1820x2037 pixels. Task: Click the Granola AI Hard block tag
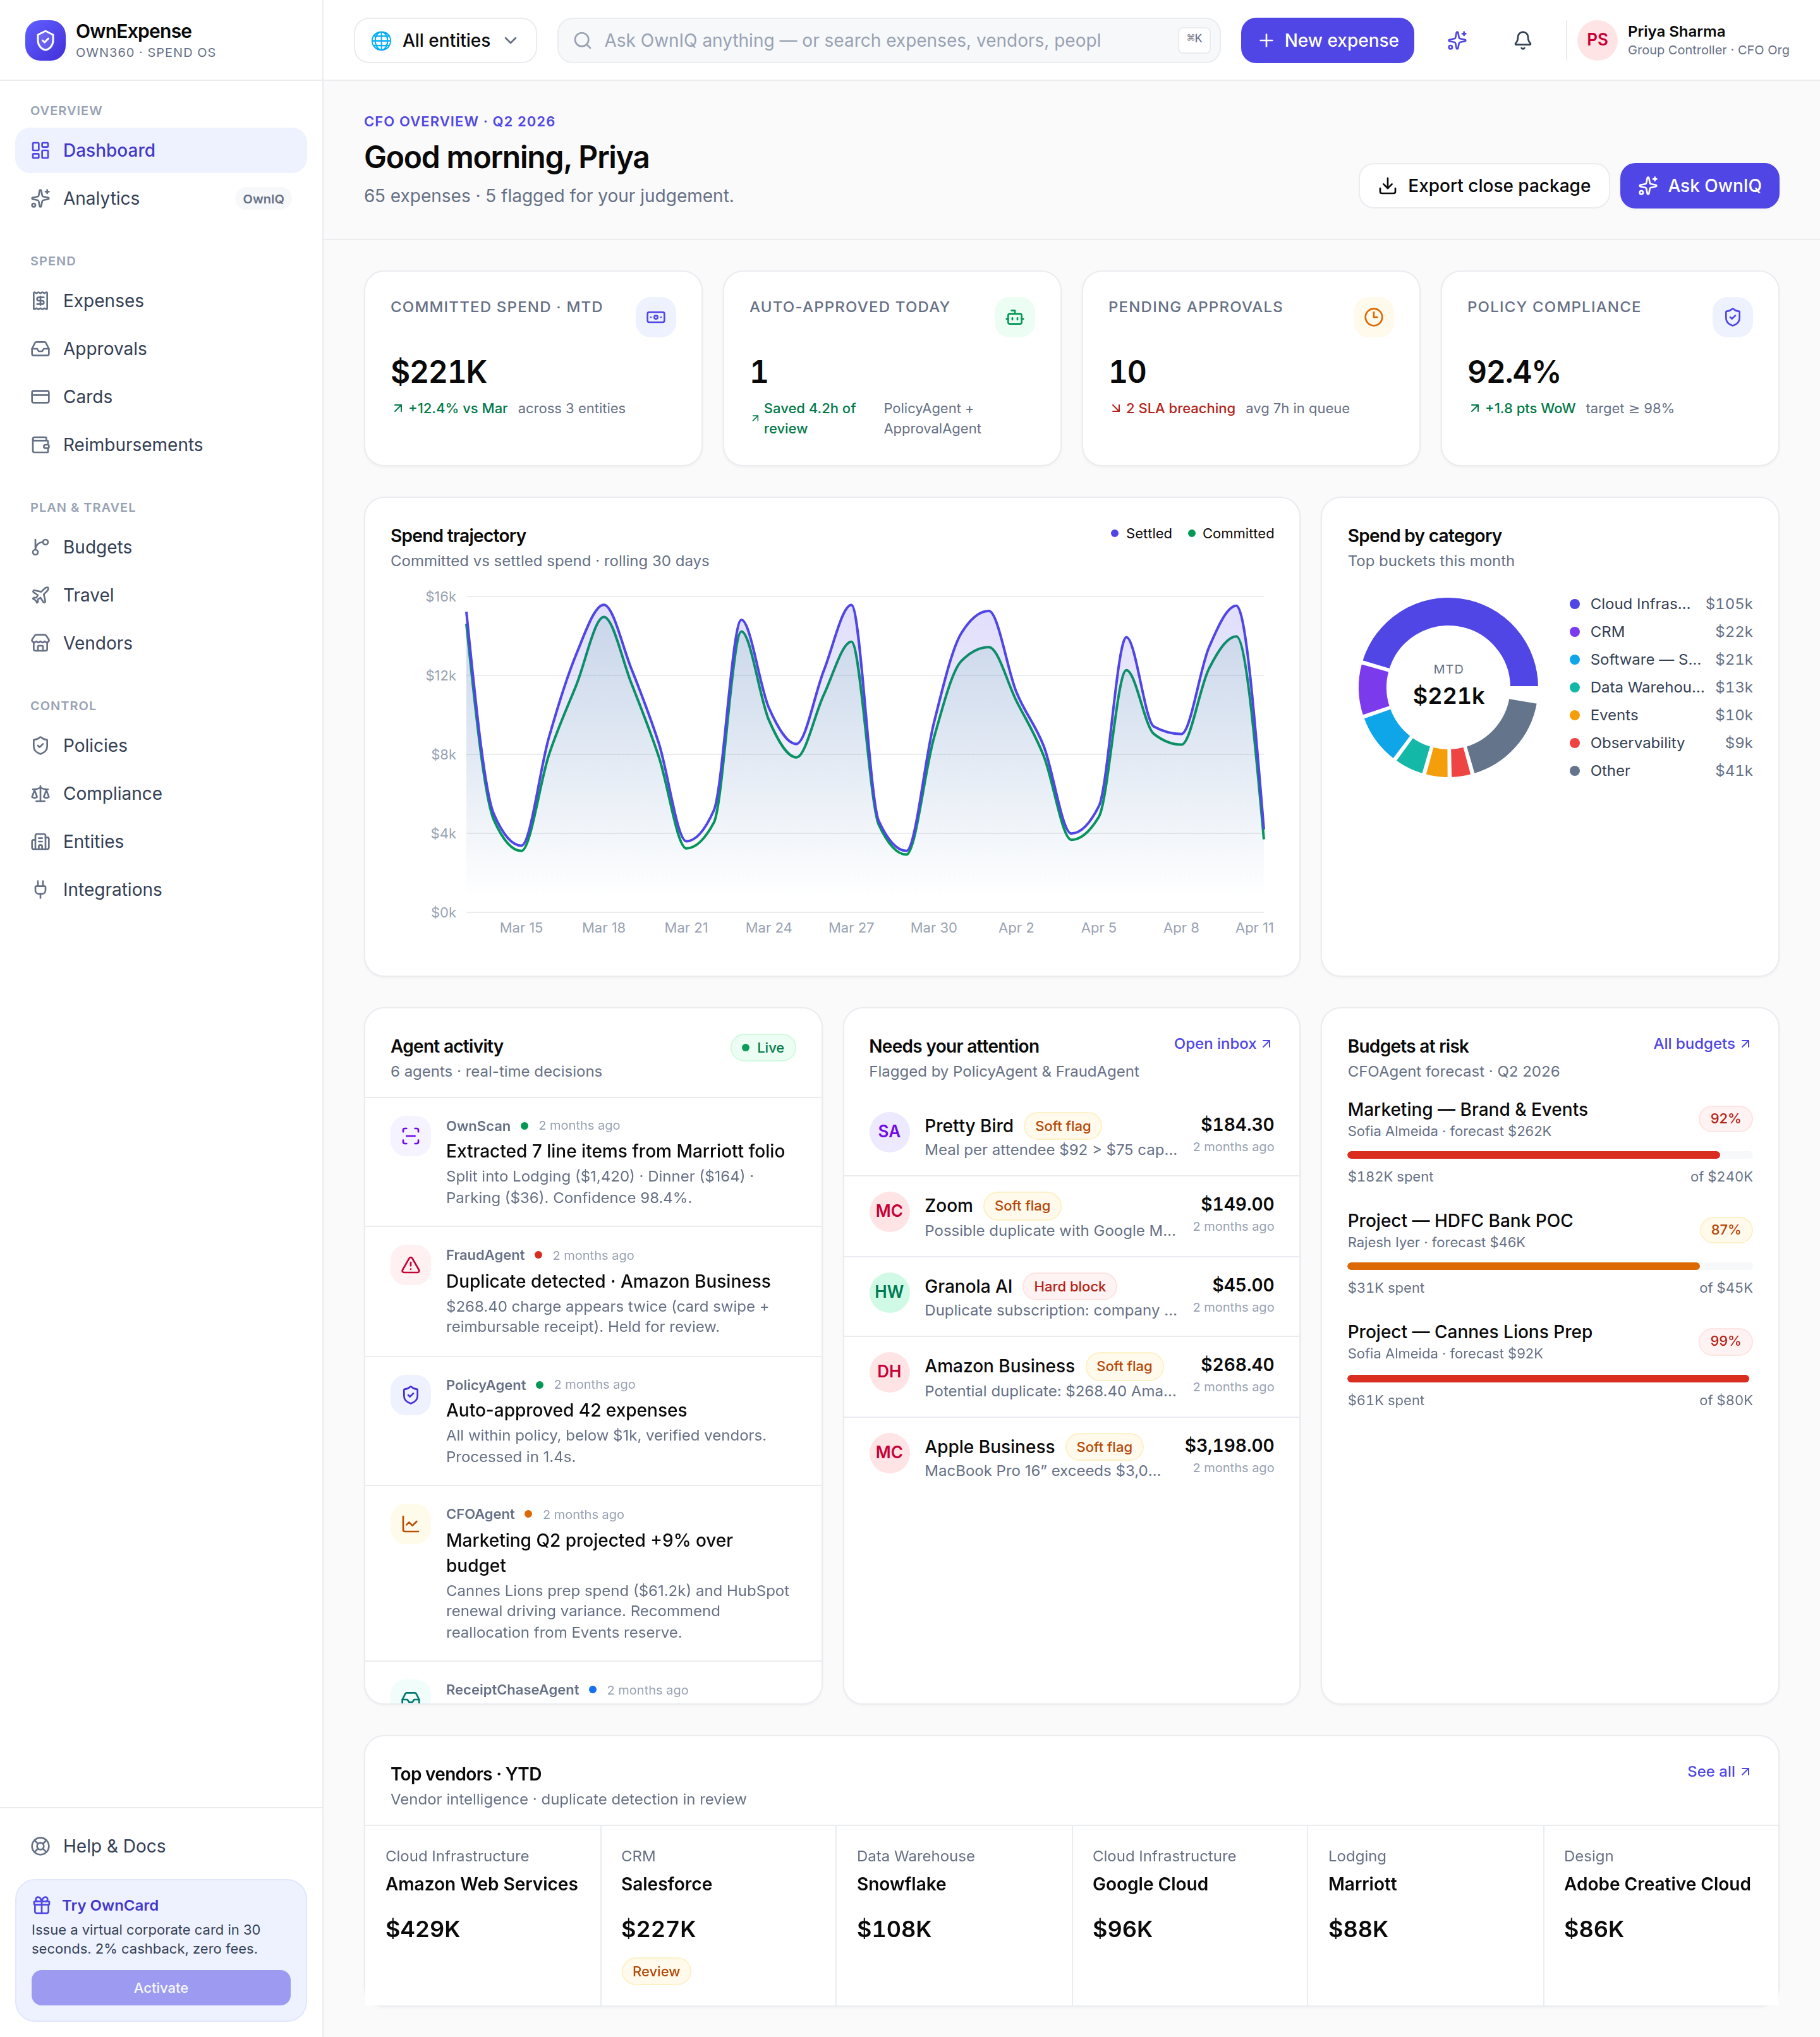[x=1069, y=1286]
